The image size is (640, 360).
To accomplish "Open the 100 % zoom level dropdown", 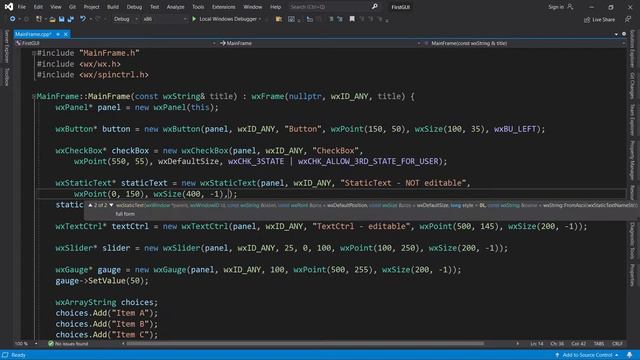I will pyautogui.click(x=26, y=344).
